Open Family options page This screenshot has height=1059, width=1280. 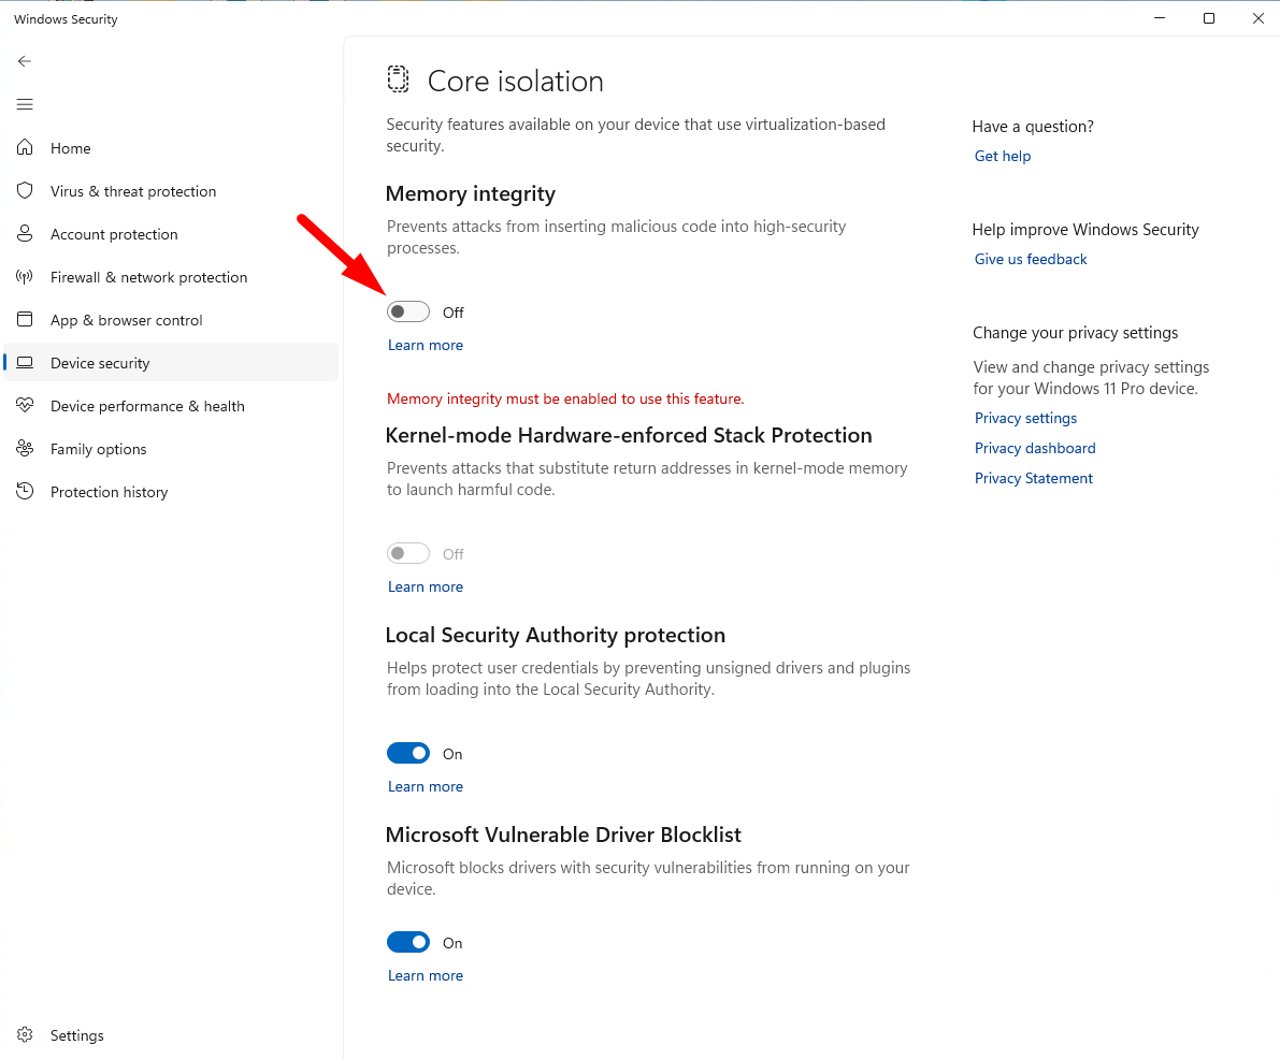pos(171,449)
